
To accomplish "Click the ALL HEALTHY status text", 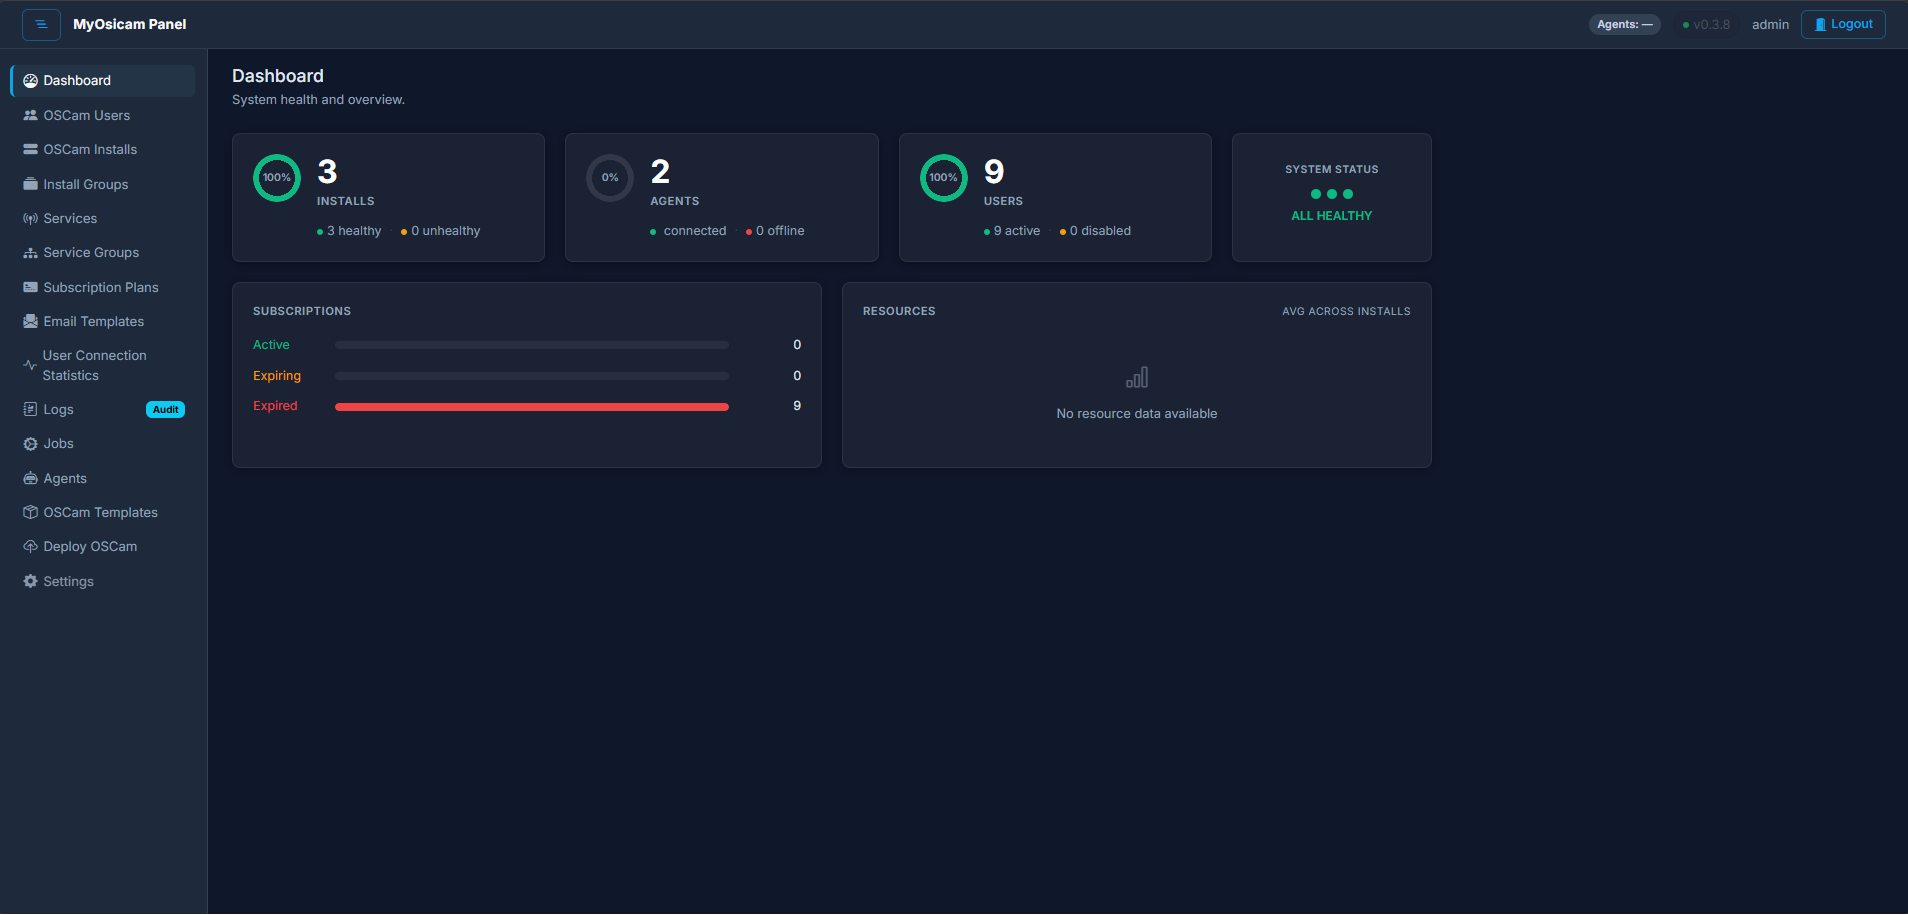I will tap(1332, 216).
